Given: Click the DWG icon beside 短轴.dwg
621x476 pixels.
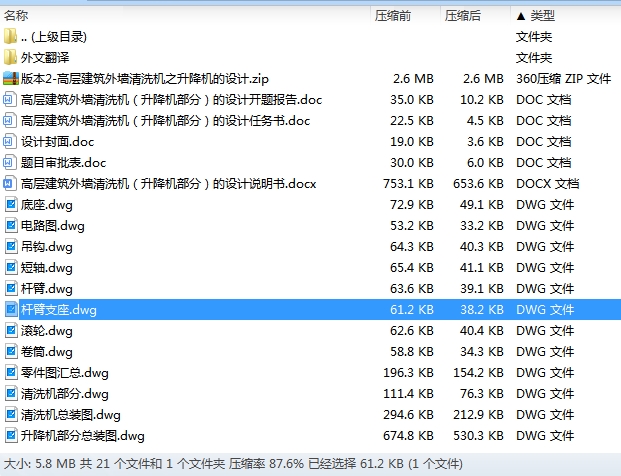Looking at the screenshot, I should 11,267.
